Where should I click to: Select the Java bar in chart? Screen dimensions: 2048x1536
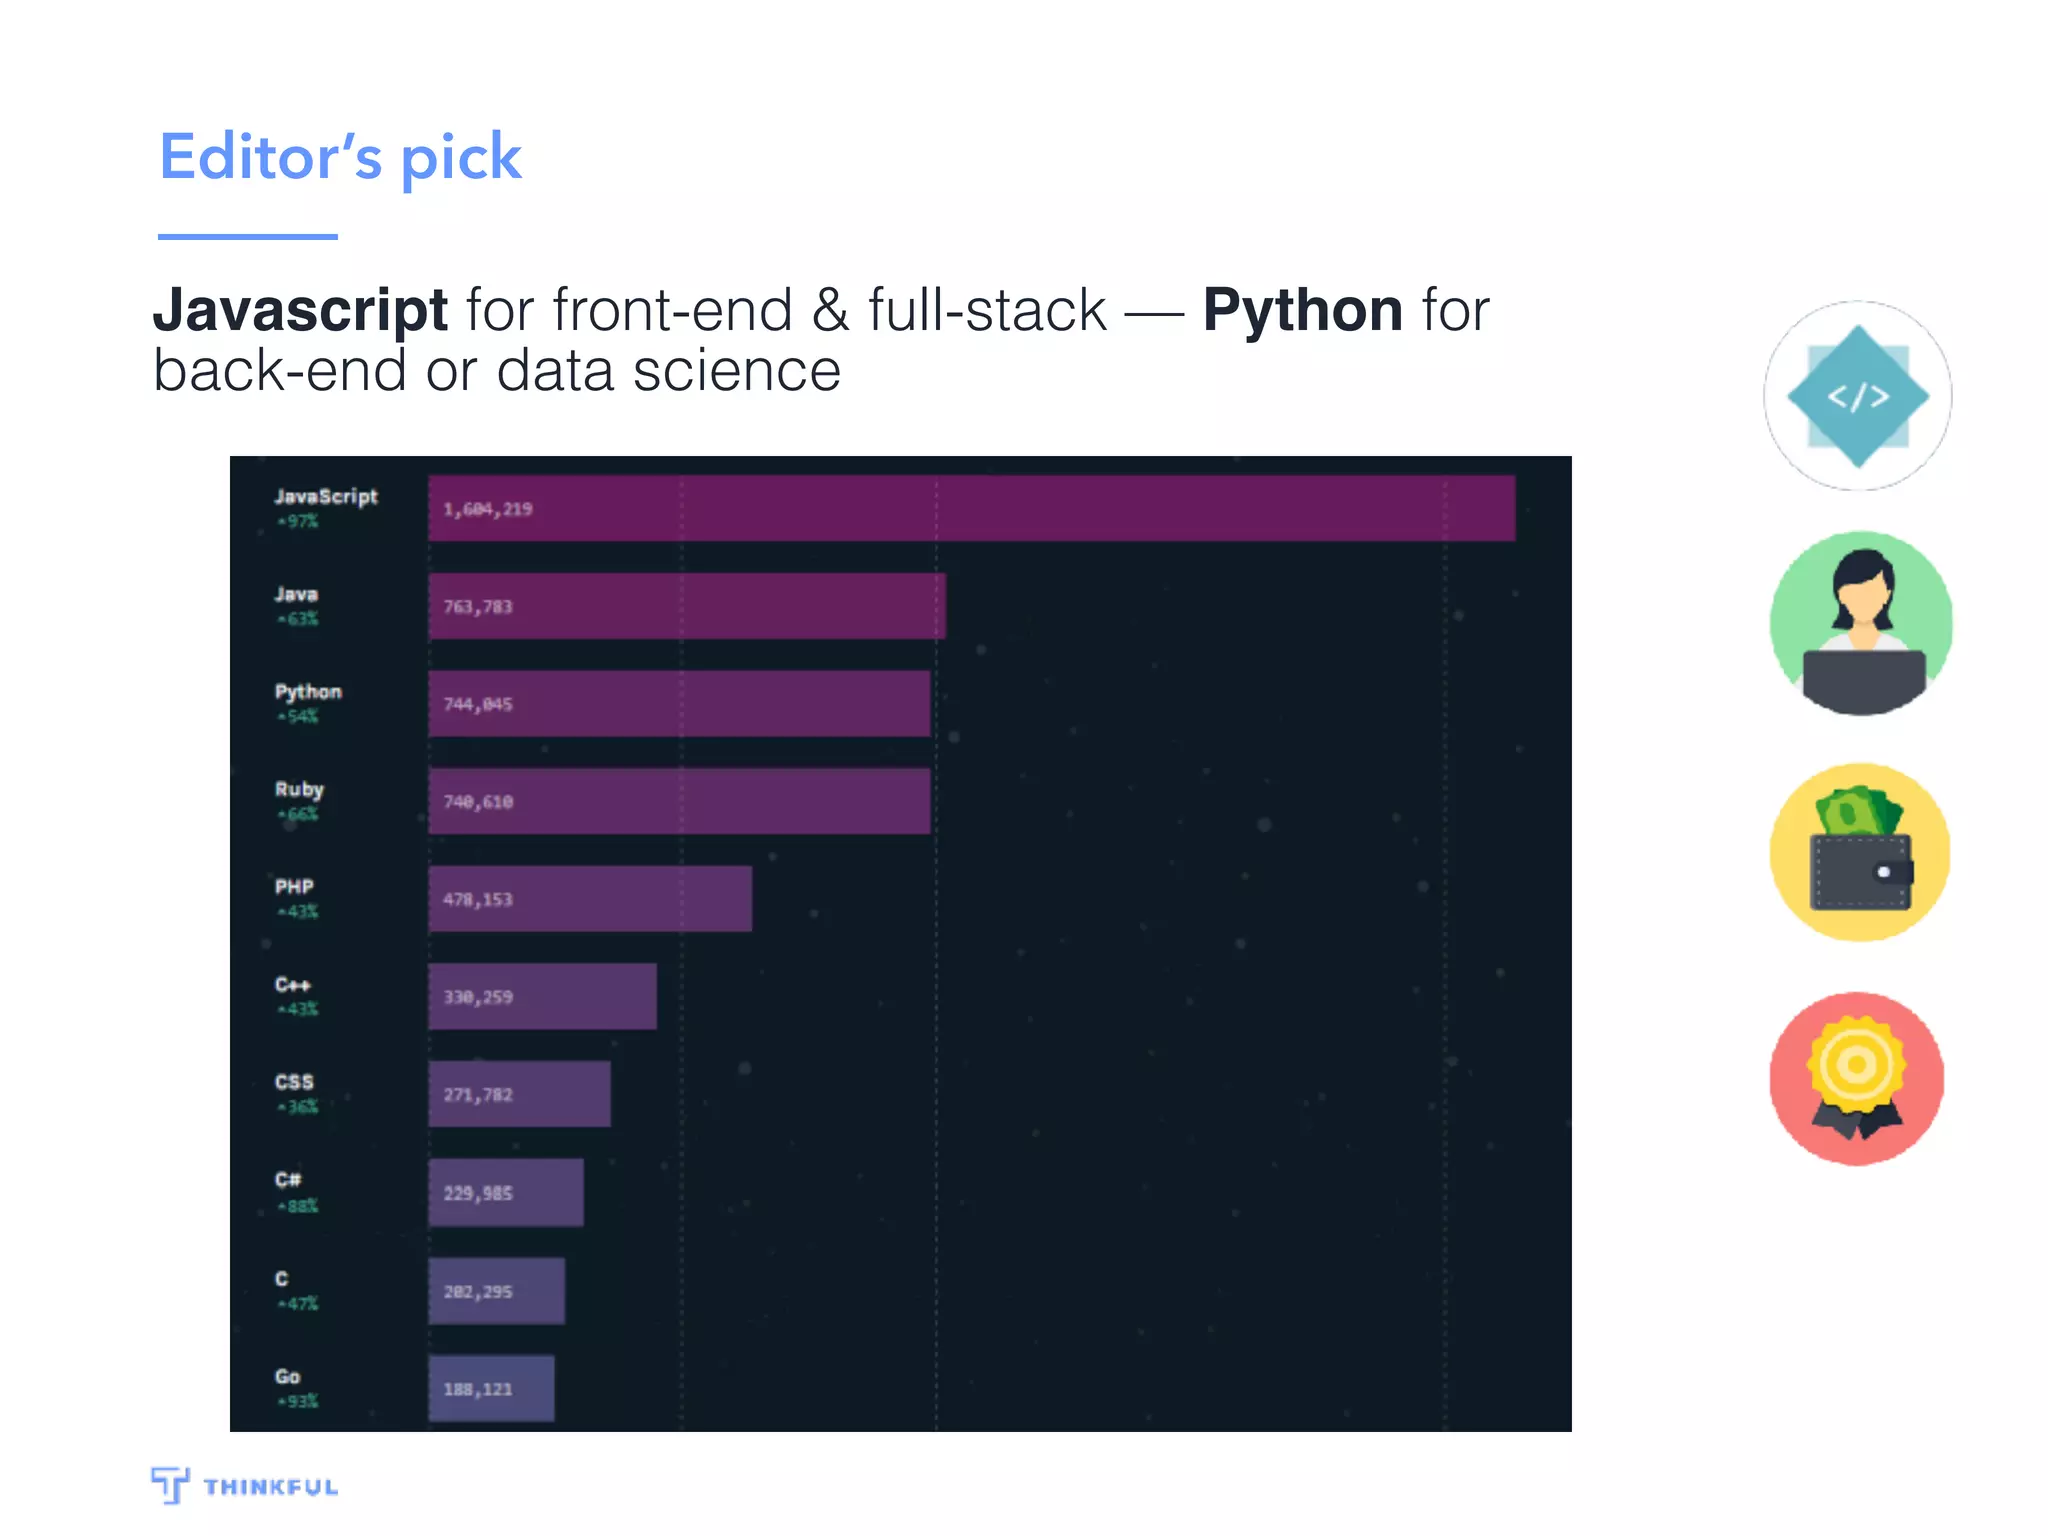(x=687, y=606)
